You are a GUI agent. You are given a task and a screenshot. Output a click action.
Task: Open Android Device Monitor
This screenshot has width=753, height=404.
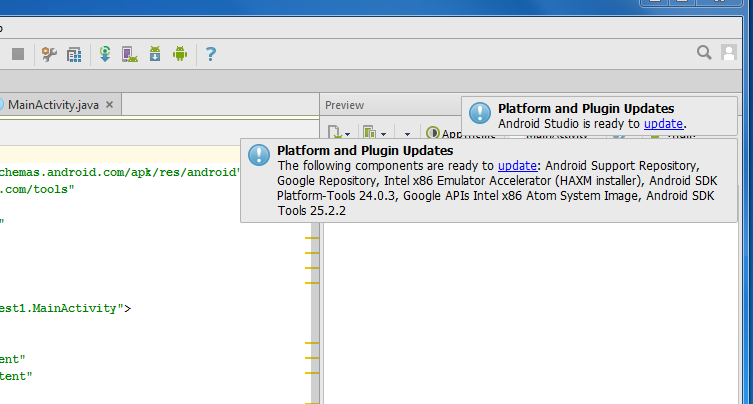click(180, 54)
